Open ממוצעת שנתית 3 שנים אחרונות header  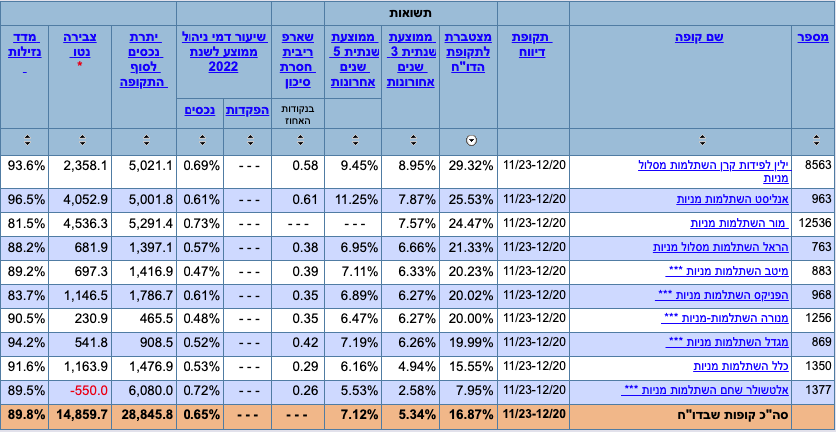coord(412,60)
